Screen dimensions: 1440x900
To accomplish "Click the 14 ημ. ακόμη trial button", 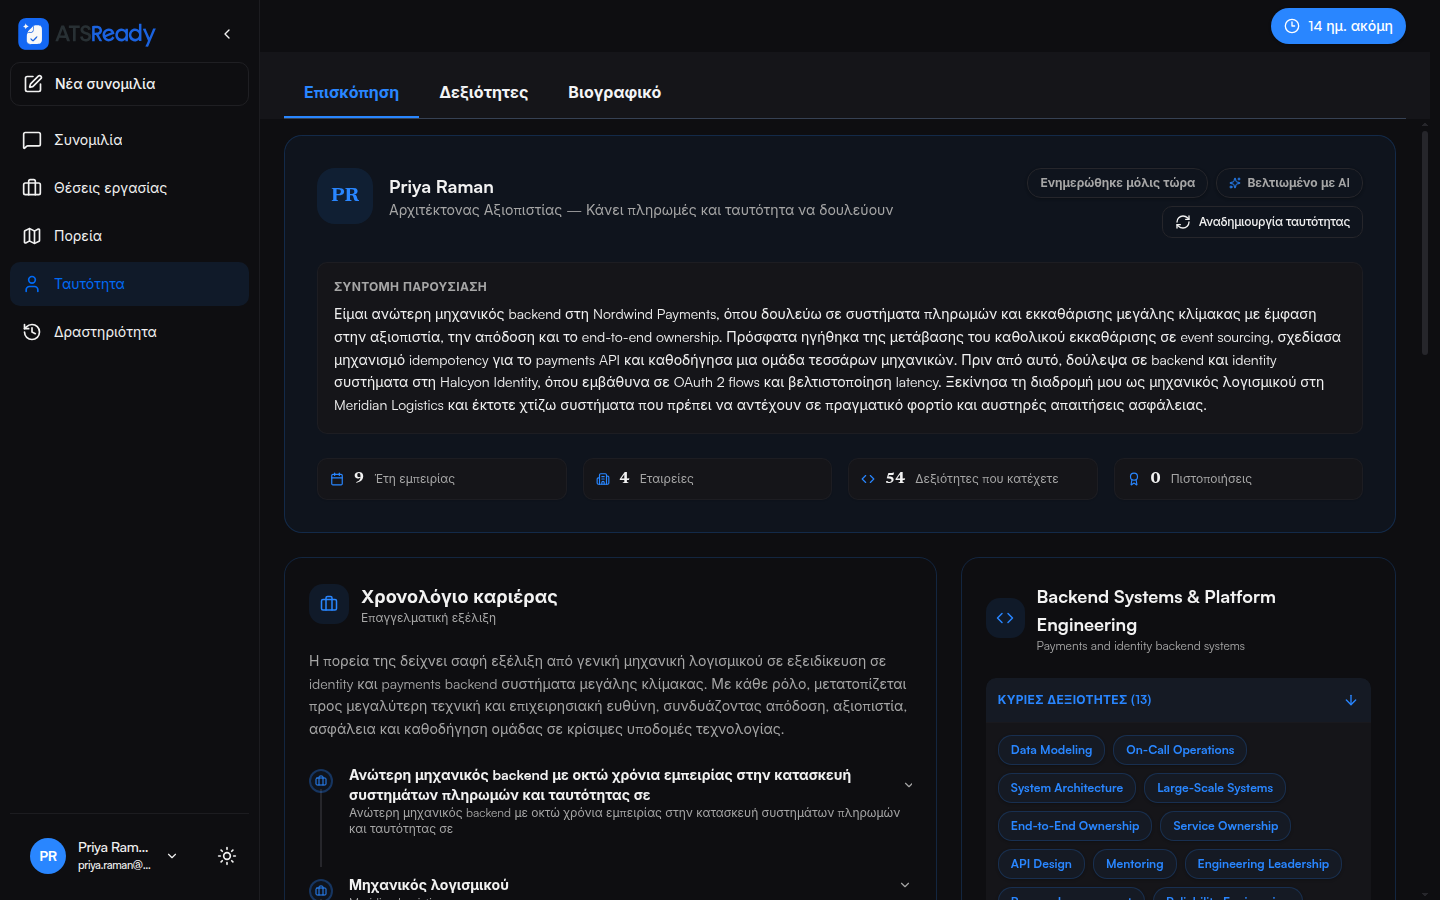I will pyautogui.click(x=1338, y=26).
